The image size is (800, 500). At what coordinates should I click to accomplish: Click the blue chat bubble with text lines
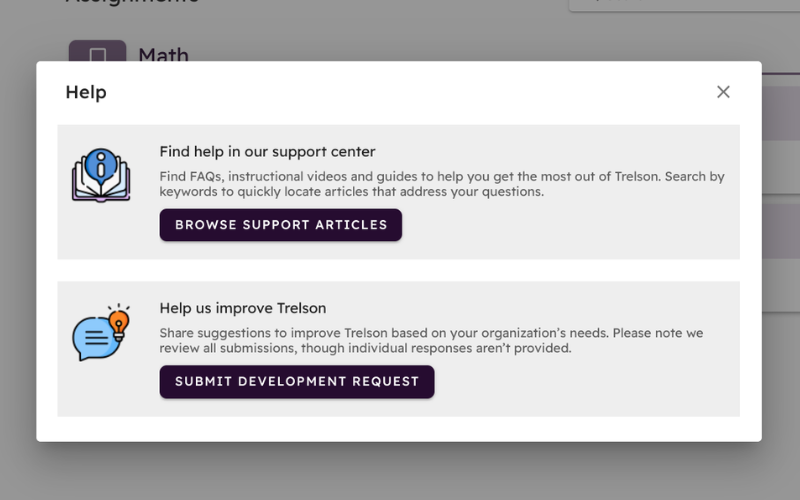click(x=95, y=339)
